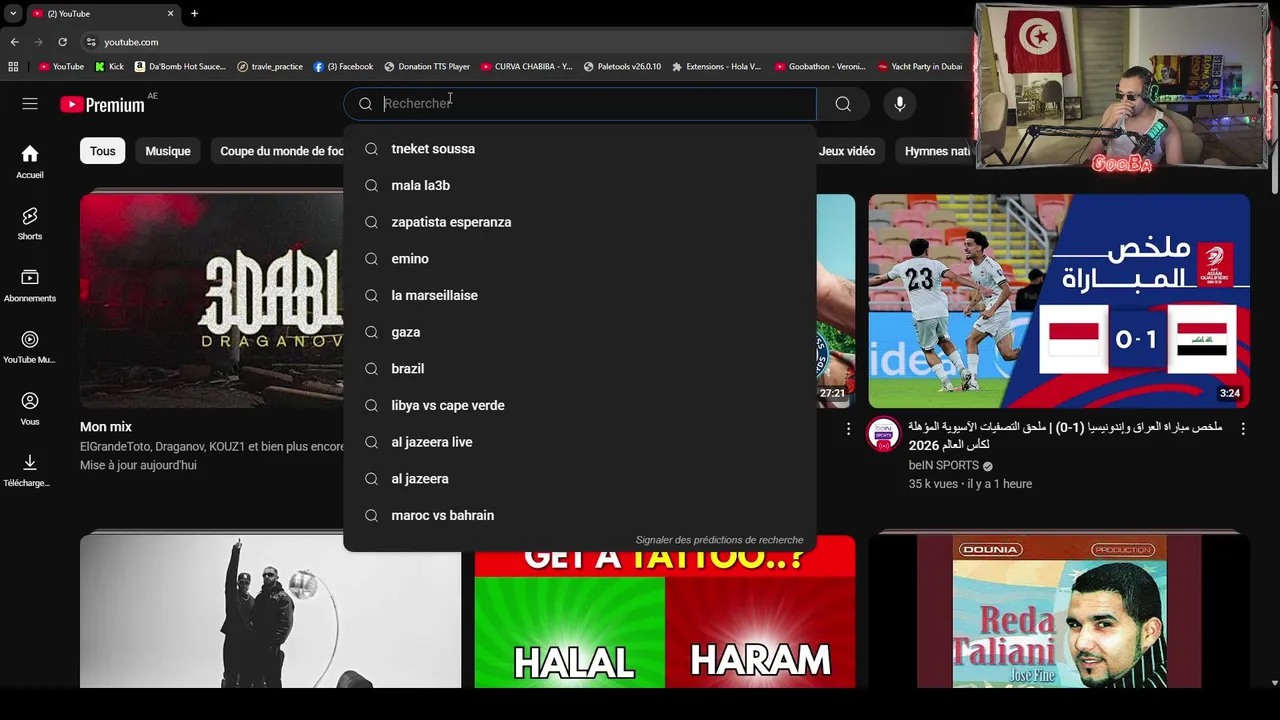1280x720 pixels.
Task: Select the Hymnes nati... filter chip
Action: [x=937, y=151]
